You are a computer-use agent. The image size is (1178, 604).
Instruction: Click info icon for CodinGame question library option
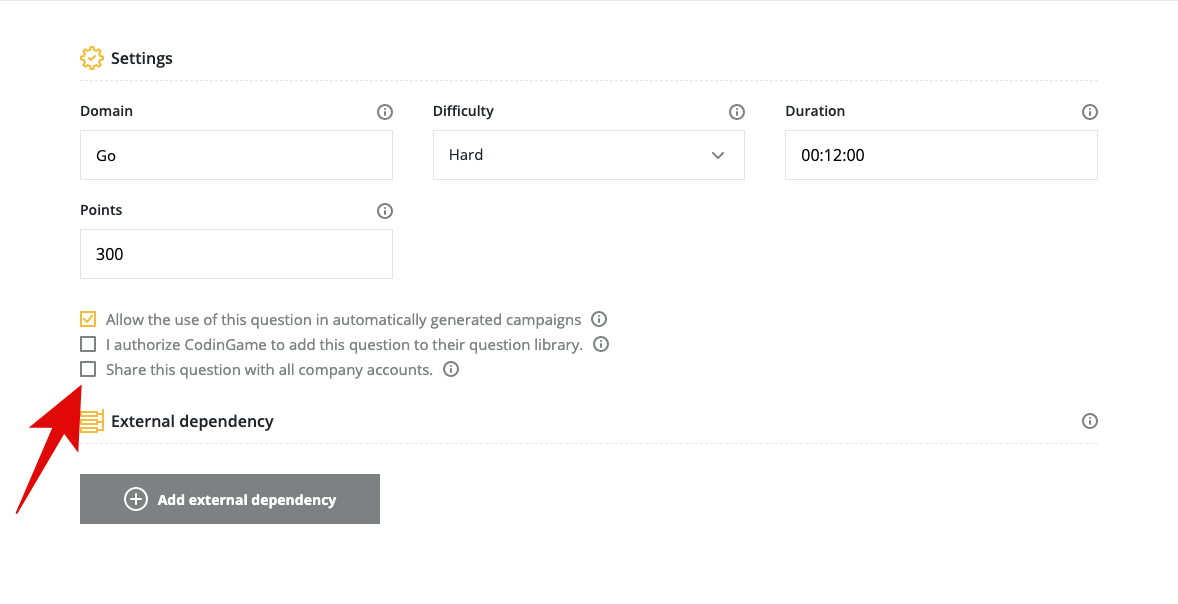point(601,345)
